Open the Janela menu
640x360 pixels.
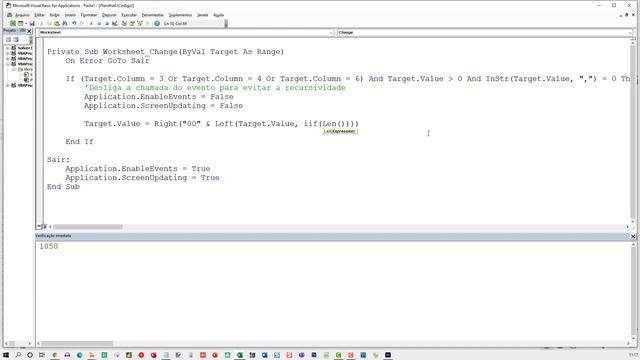tap(202, 15)
